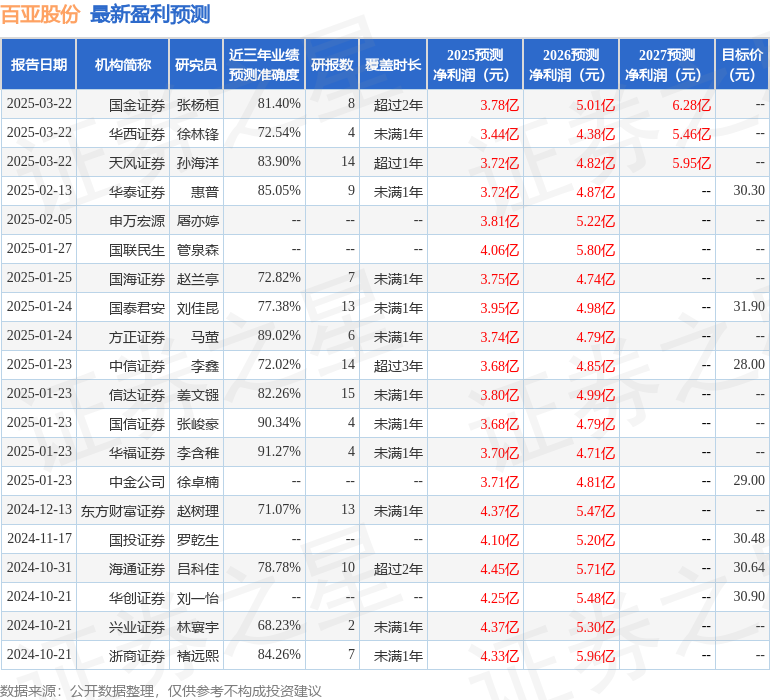Click accuracy value 91.27%

pos(279,451)
